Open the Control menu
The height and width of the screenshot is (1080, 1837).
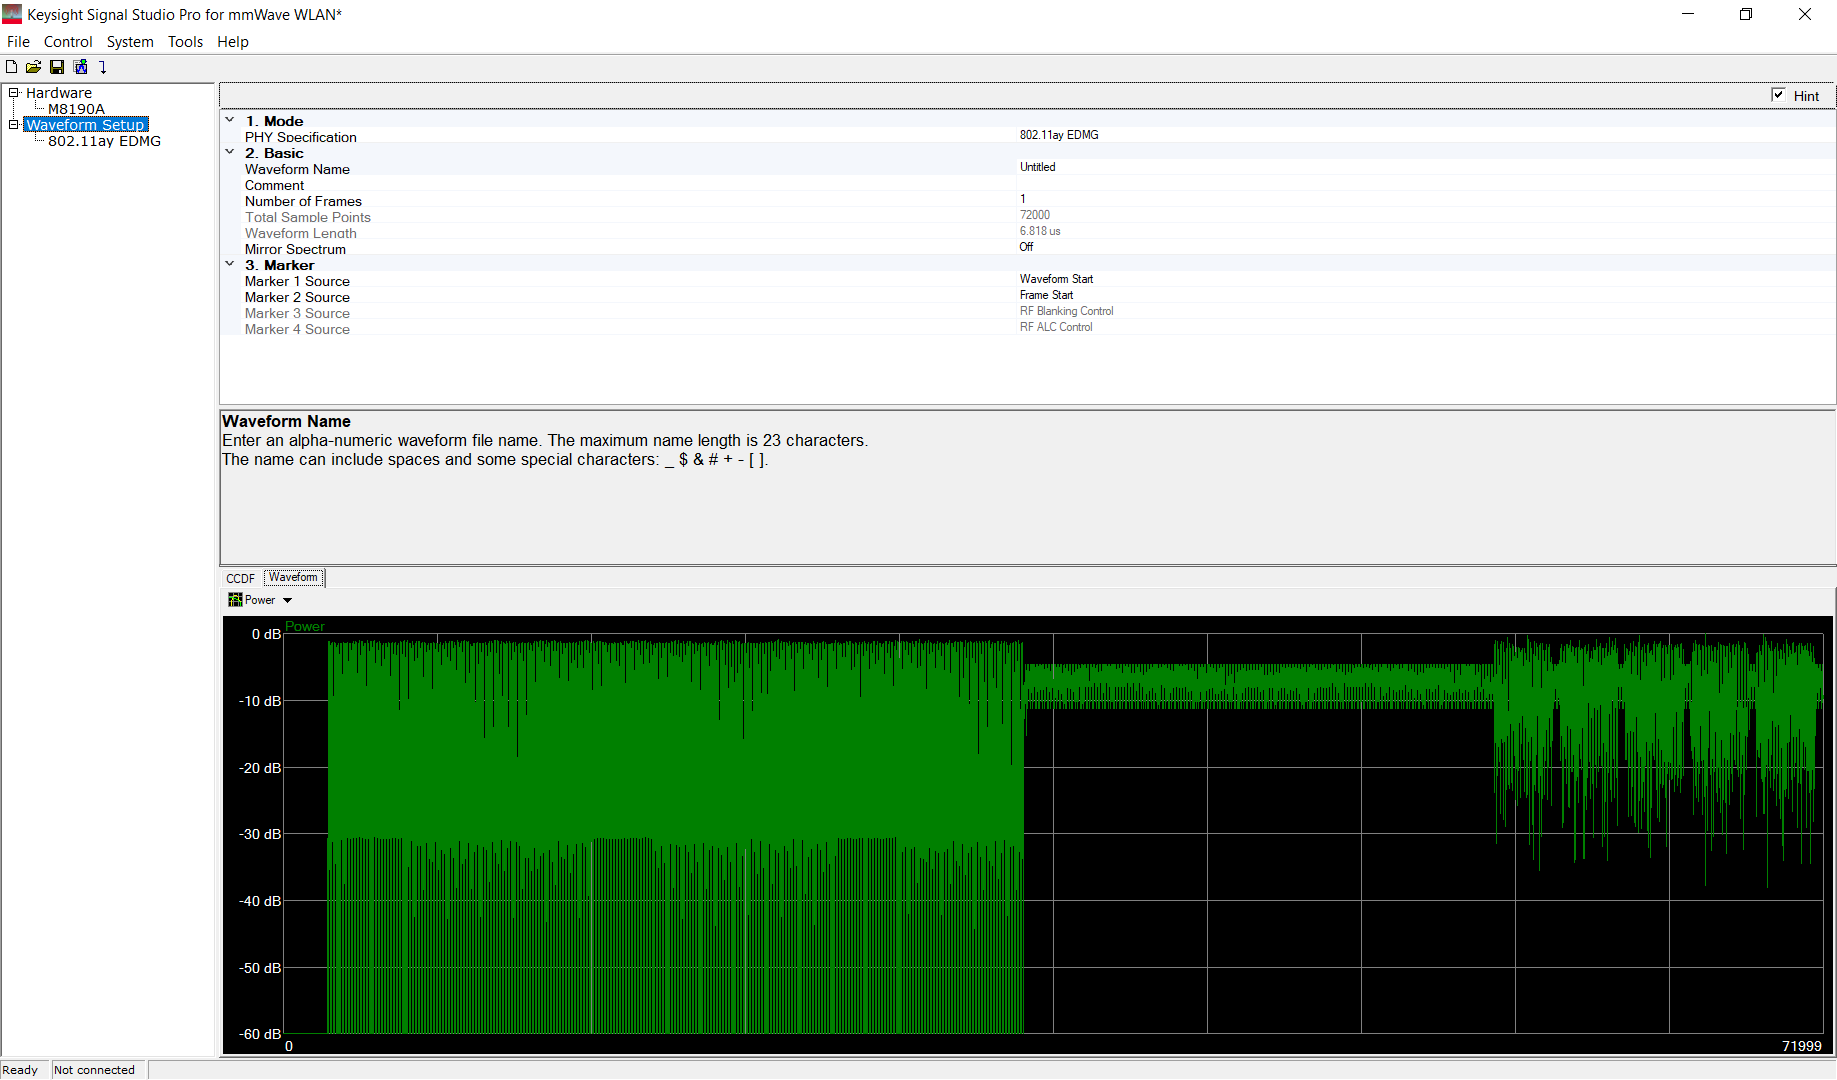tap(68, 42)
